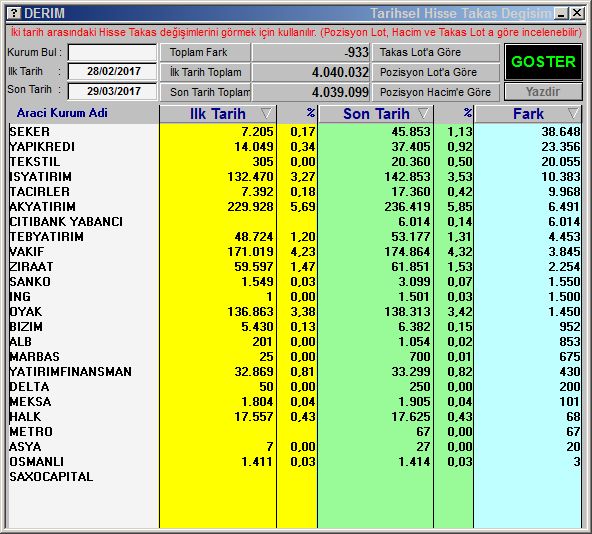Select the SANKO row
The width and height of the screenshot is (592, 534).
tap(294, 281)
